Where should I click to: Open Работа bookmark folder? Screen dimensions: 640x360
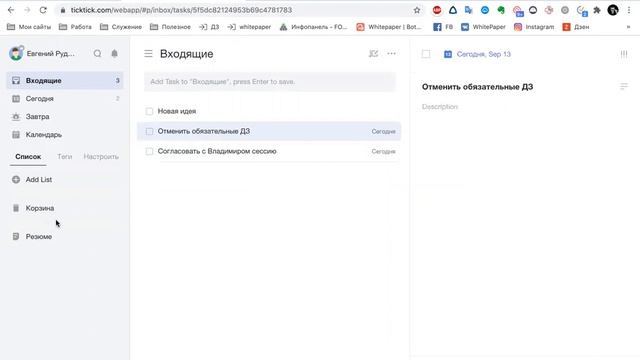pos(75,27)
